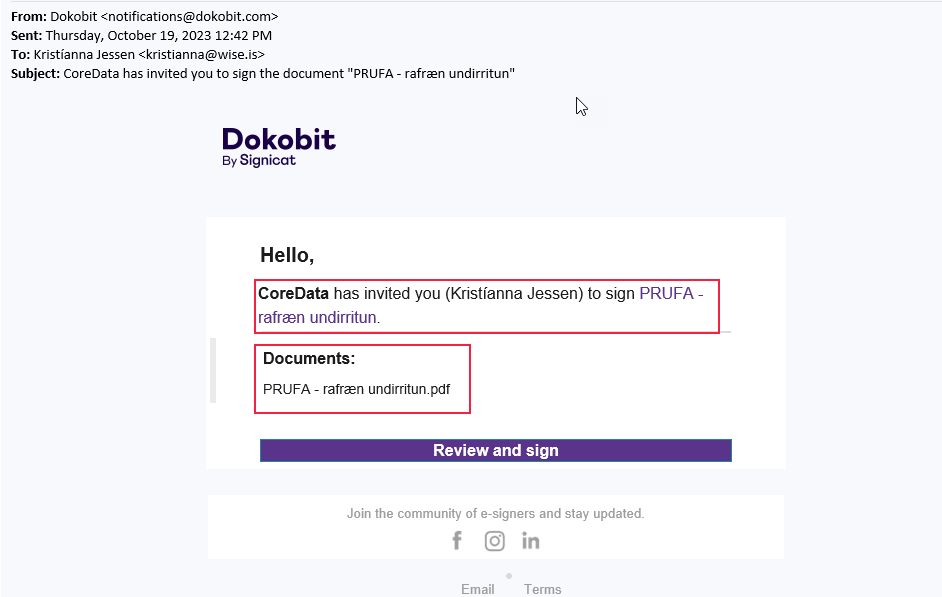Click the email Subject line text
Image resolution: width=942 pixels, height=597 pixels.
pos(289,74)
